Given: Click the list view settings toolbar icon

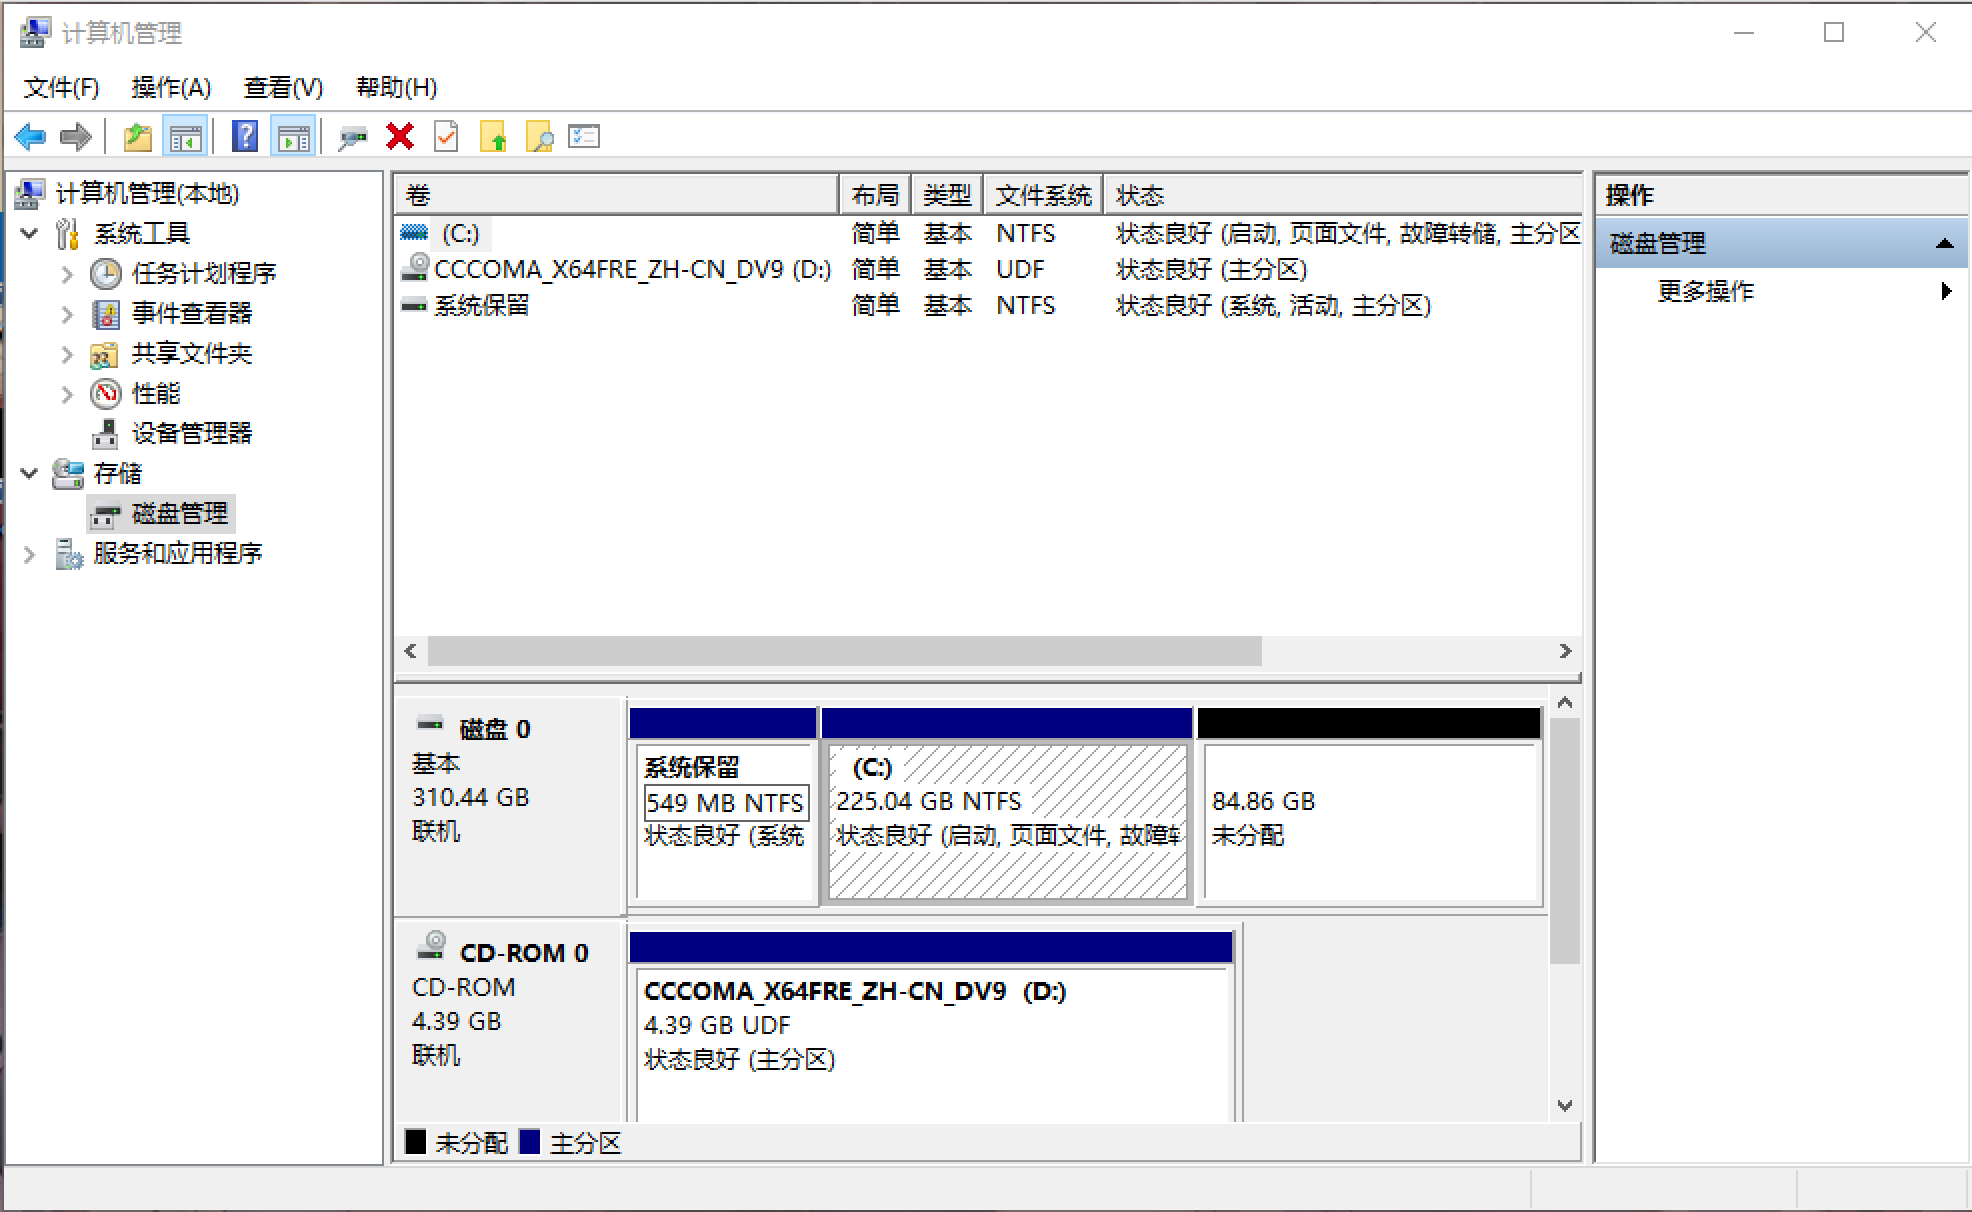Looking at the screenshot, I should [584, 136].
